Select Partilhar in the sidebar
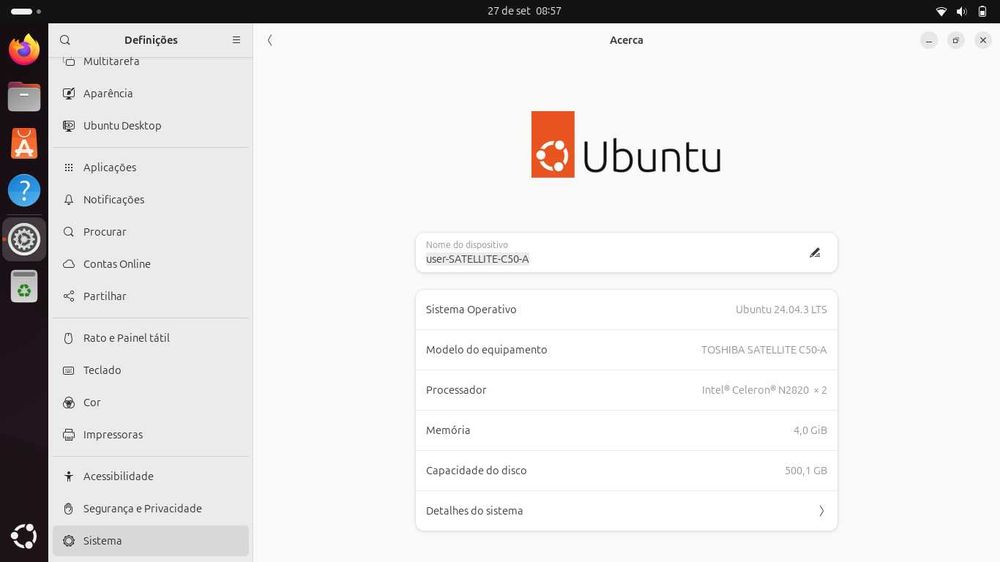 (151, 296)
